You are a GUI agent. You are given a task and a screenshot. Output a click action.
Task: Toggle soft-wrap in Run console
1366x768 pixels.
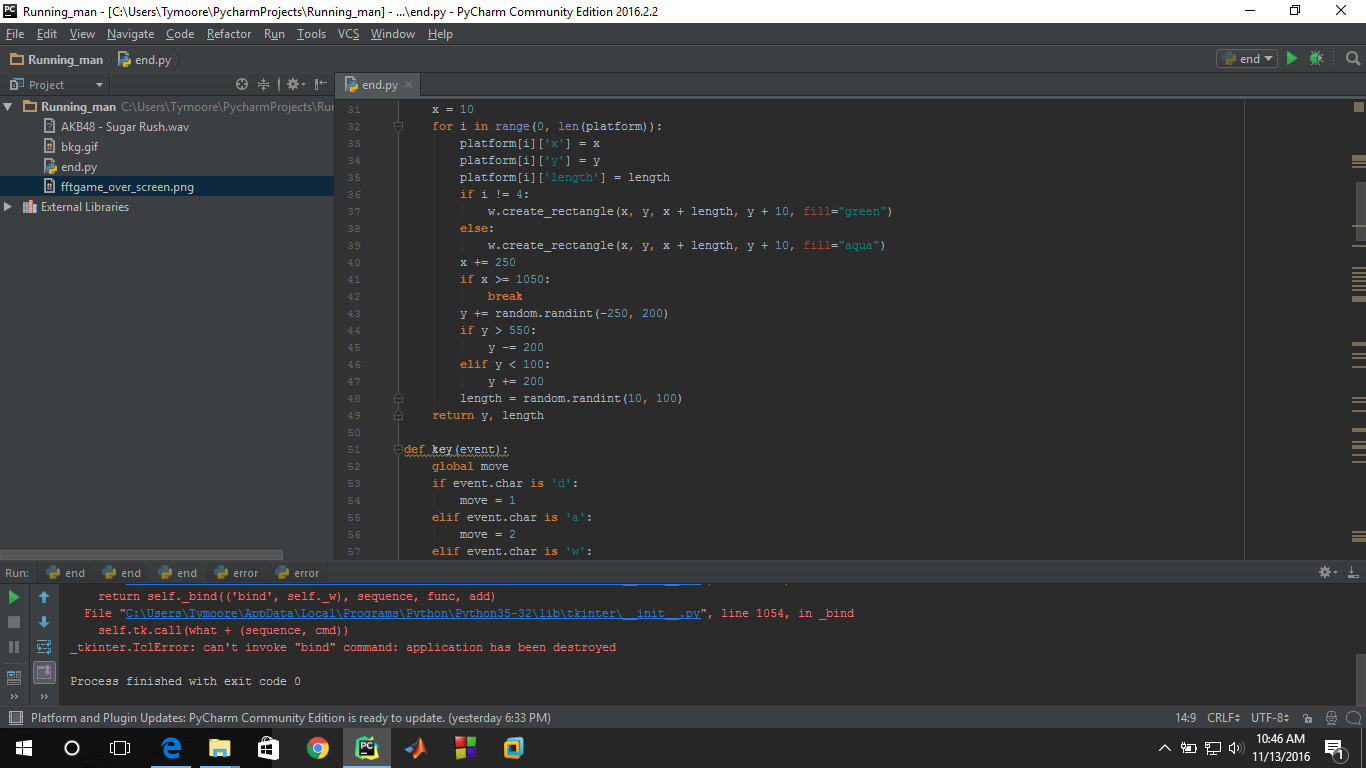coord(44,647)
